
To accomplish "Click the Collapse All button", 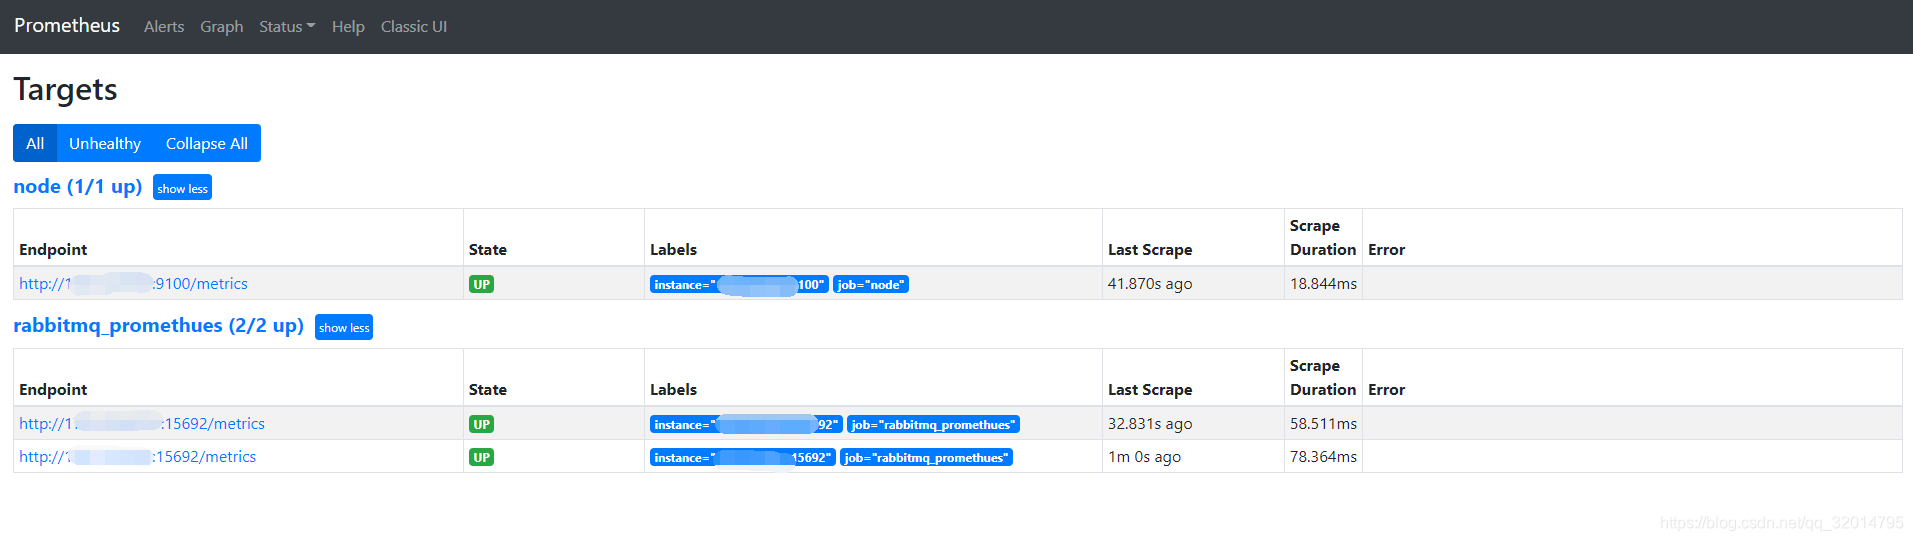I will pyautogui.click(x=207, y=143).
